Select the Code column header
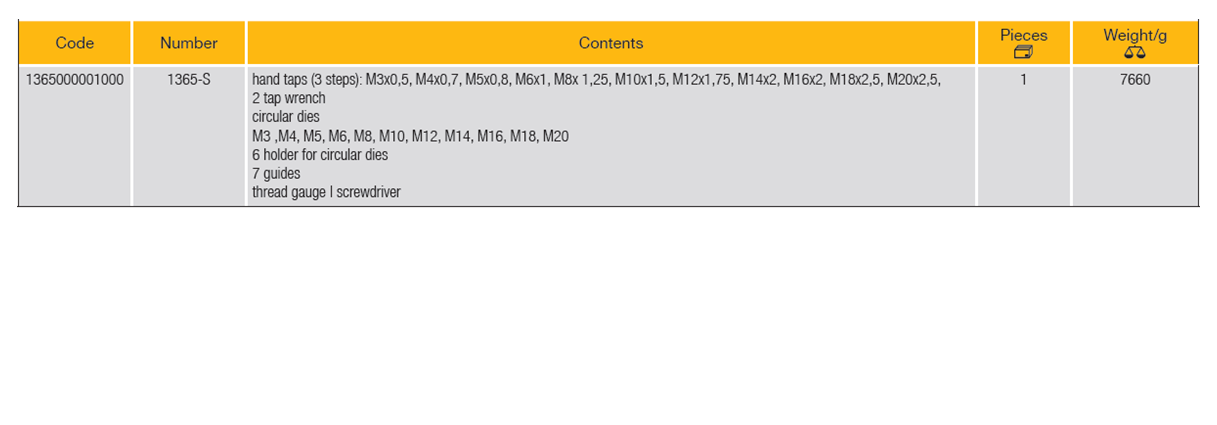Image resolution: width=1217 pixels, height=425 pixels. 75,43
